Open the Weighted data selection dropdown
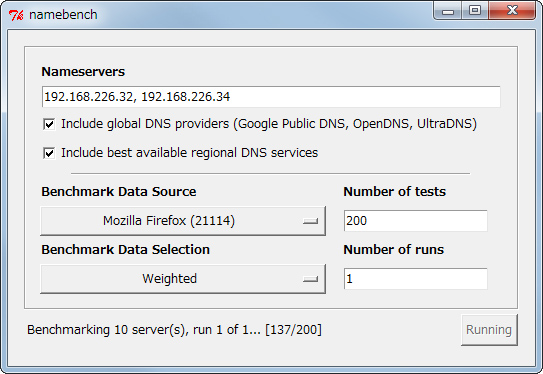 183,279
